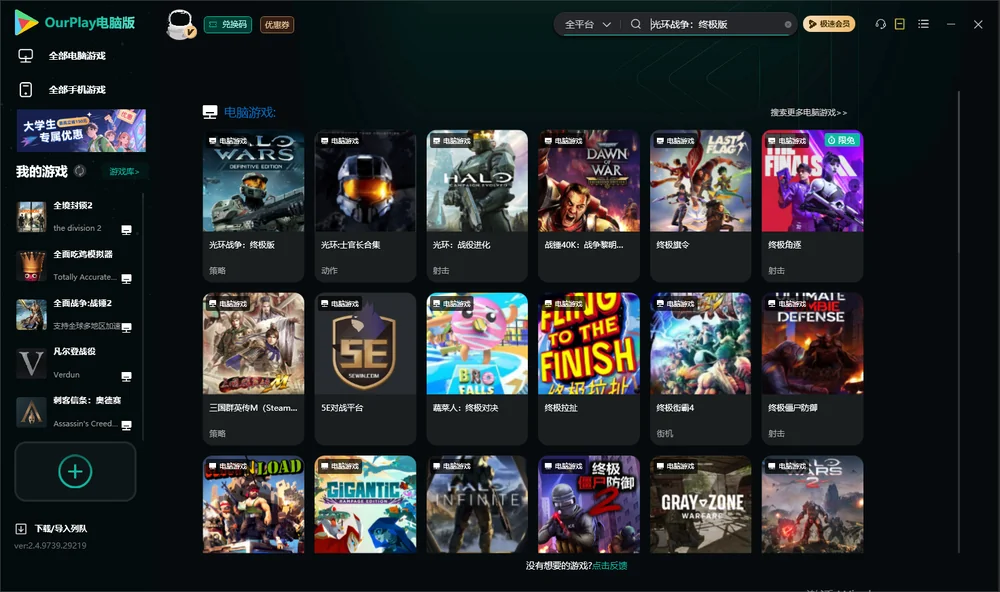
Task: Open 搜索更多电脑游戏>> link
Action: (x=808, y=112)
